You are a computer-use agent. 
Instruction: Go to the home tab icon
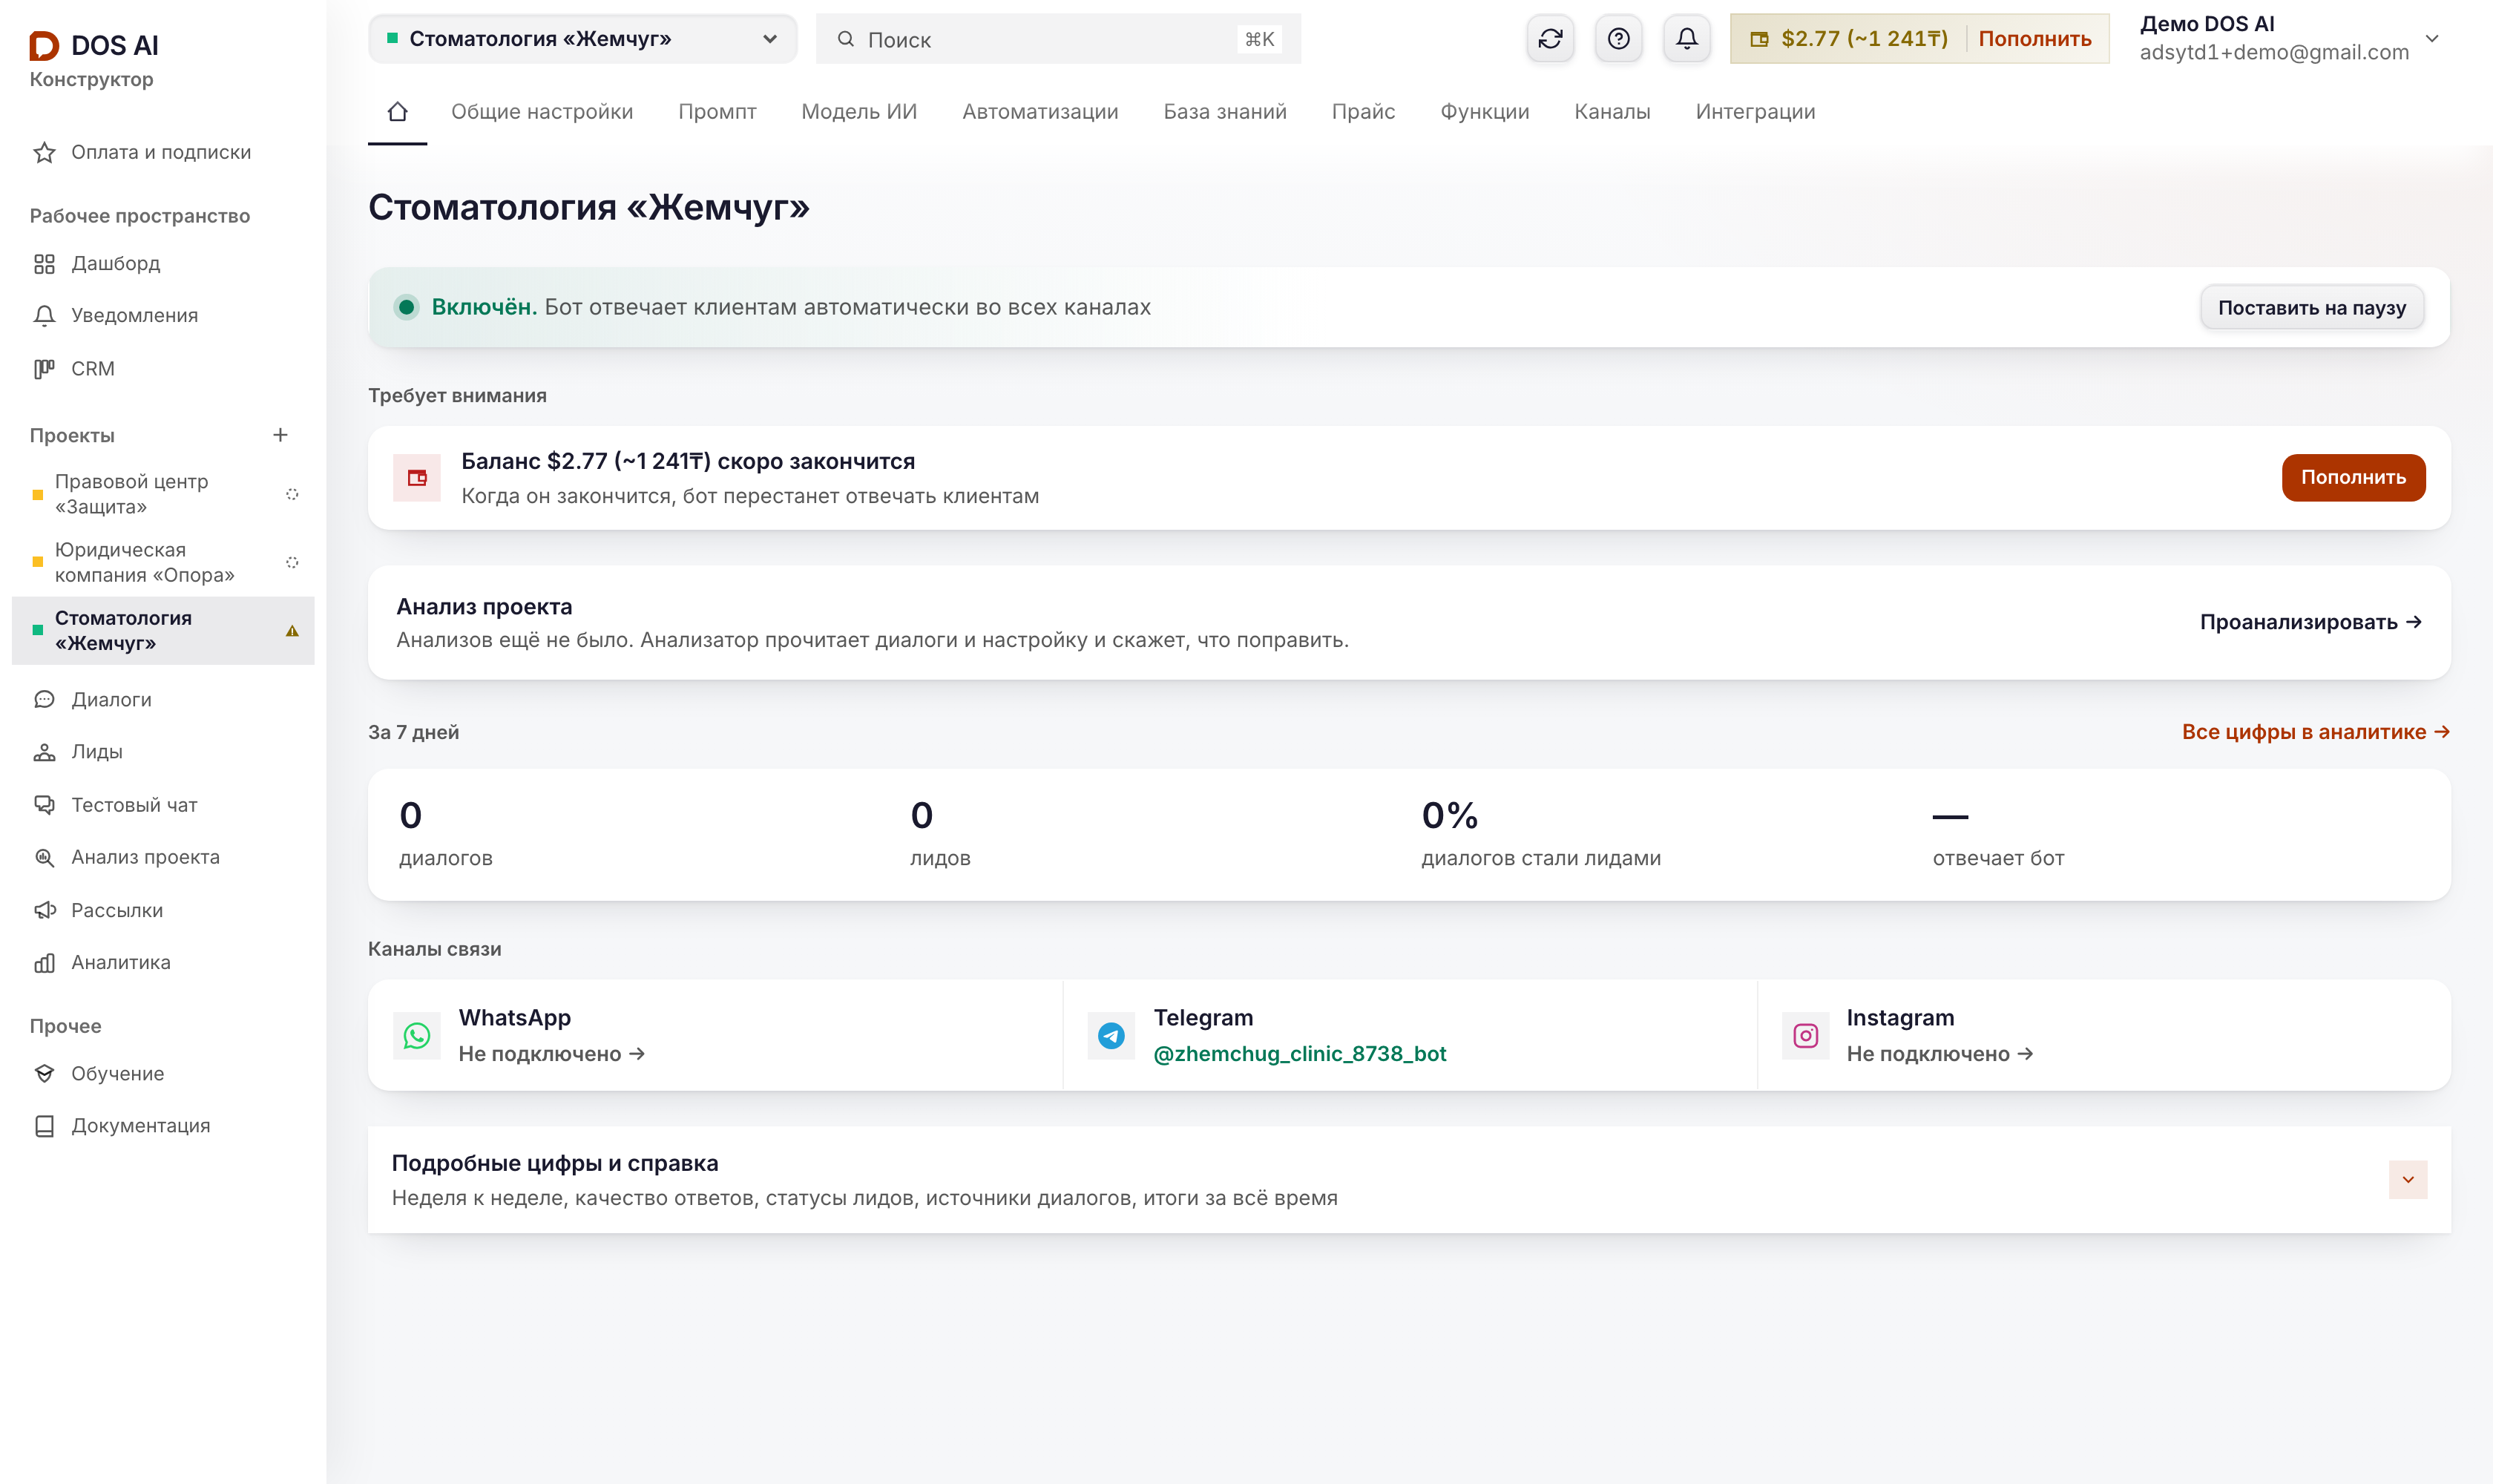point(397,112)
